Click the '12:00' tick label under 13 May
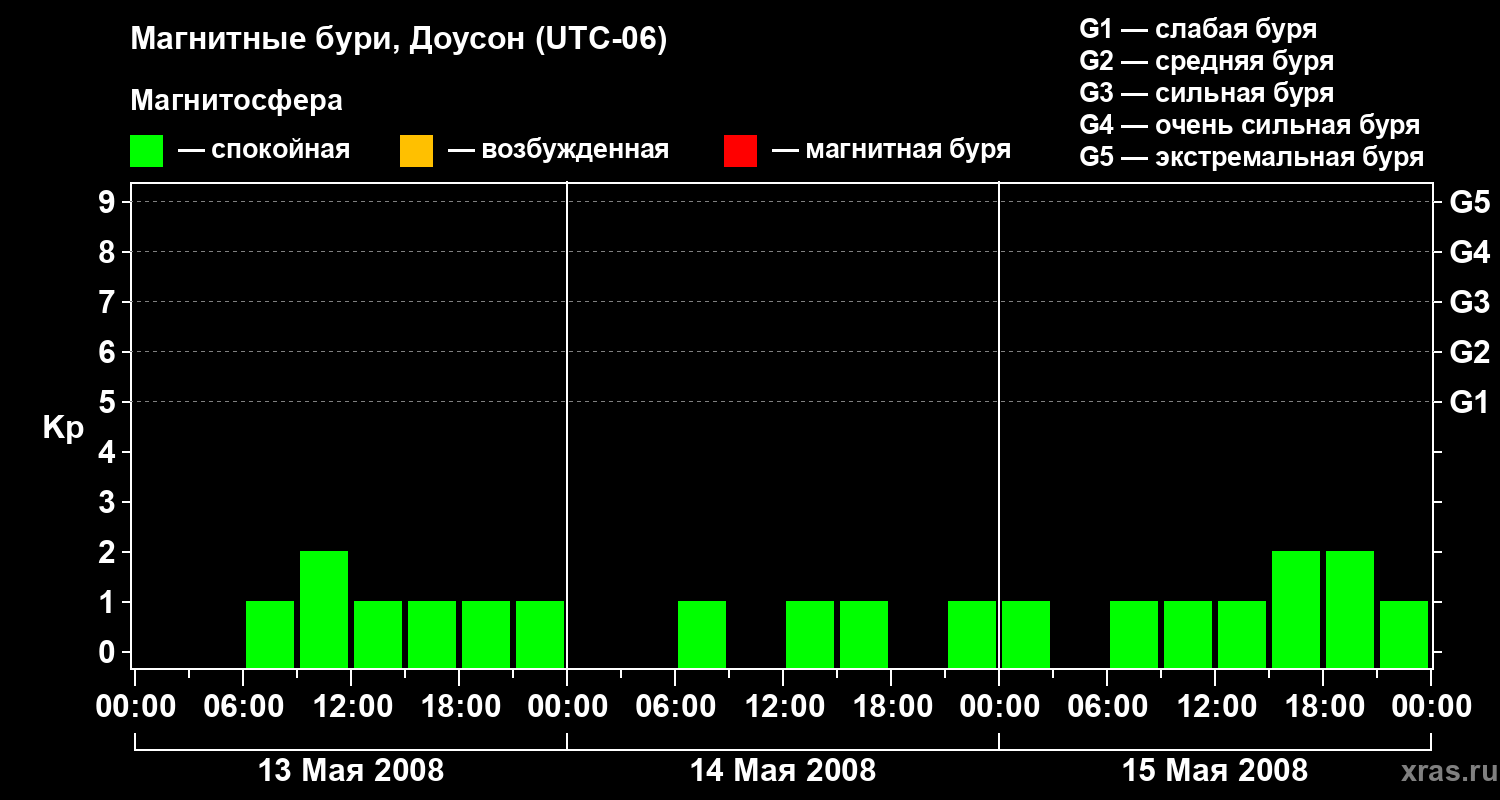 coord(351,707)
